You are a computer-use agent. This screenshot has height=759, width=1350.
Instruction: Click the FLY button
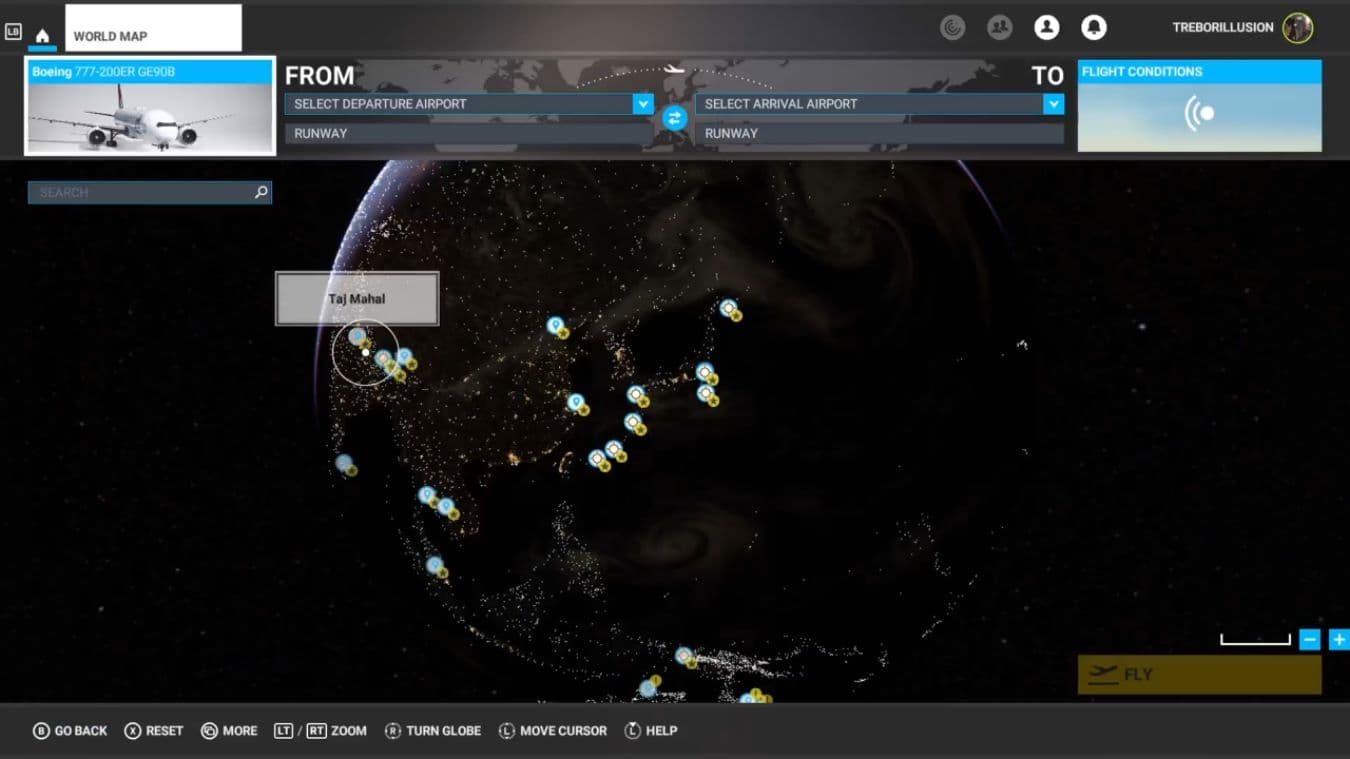(x=1199, y=675)
